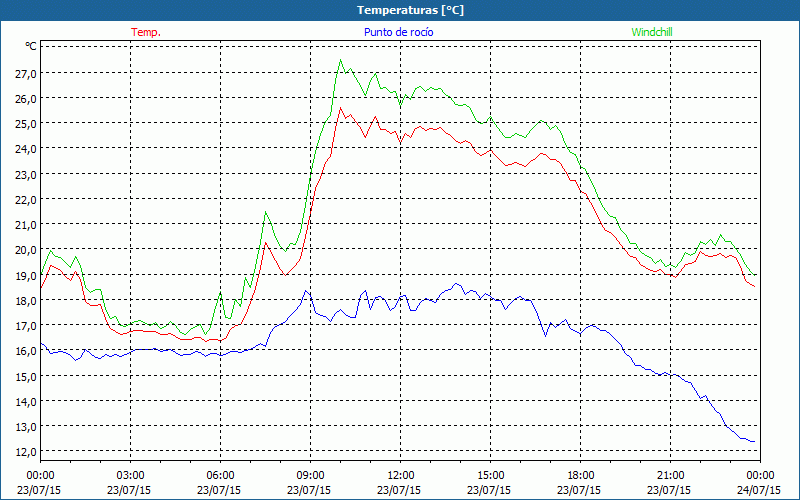This screenshot has height=500, width=800.
Task: Click the 06:00 time axis label
Action: [220, 476]
